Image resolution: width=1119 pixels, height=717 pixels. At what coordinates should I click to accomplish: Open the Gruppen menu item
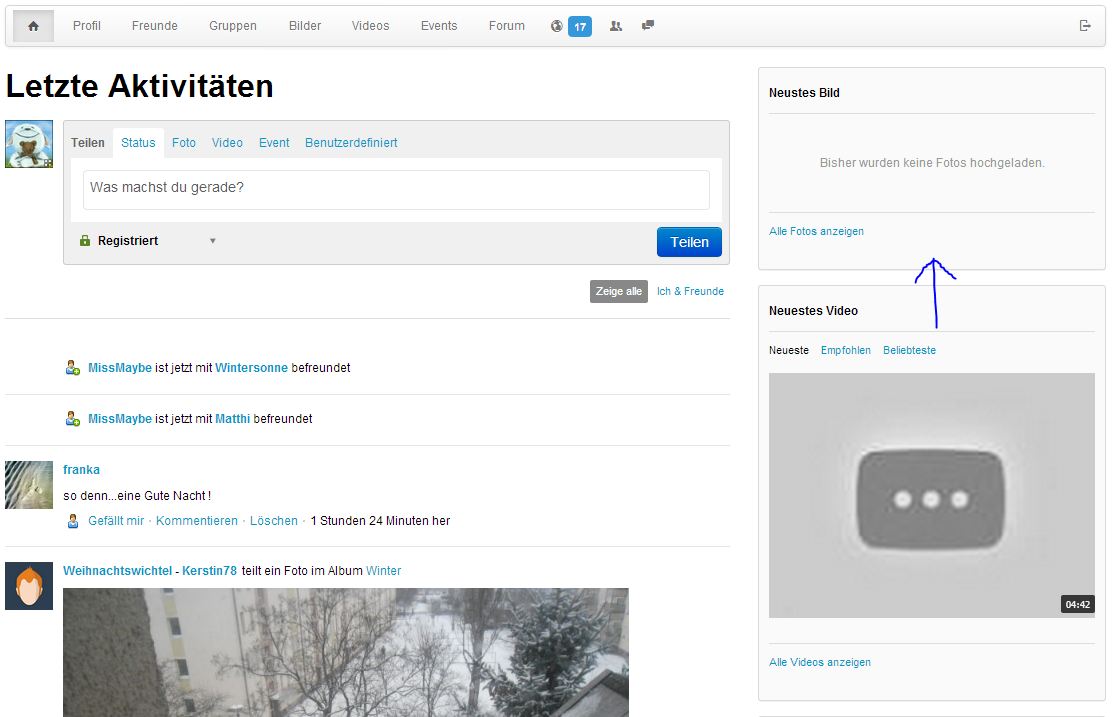[x=233, y=26]
